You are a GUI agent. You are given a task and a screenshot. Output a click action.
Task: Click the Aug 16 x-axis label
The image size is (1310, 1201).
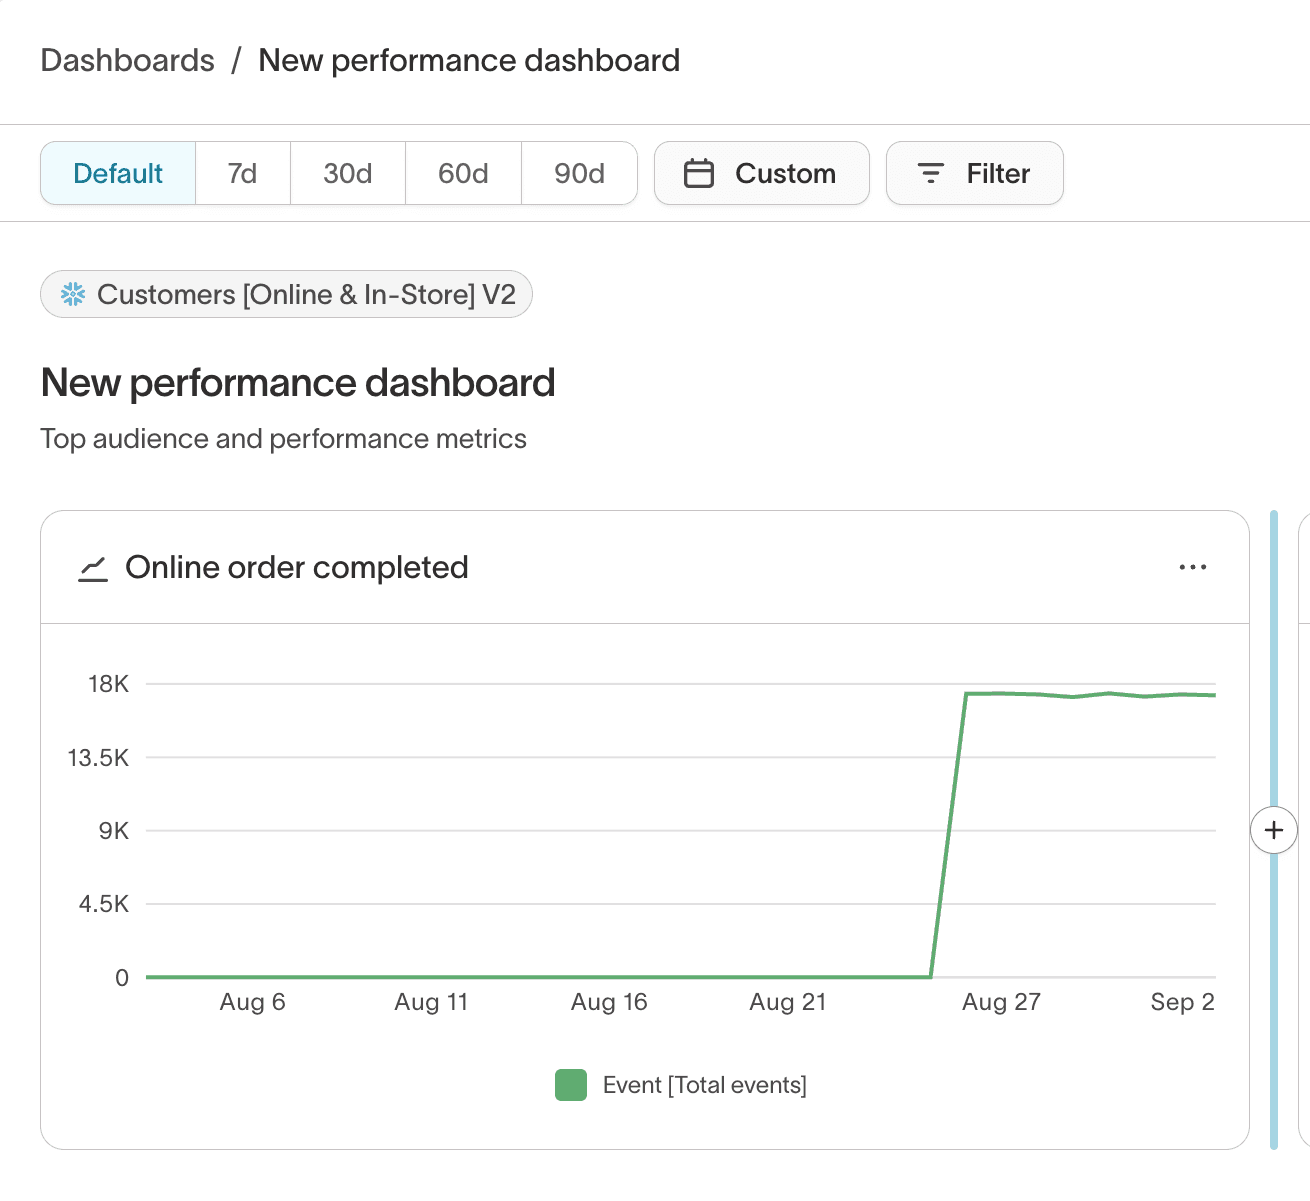tap(609, 1002)
